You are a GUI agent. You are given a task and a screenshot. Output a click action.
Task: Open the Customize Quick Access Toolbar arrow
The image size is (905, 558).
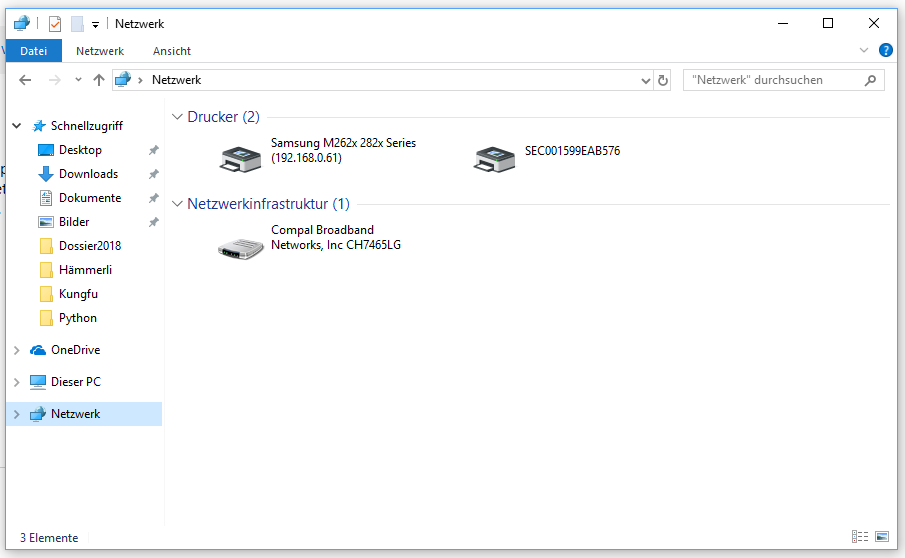(x=95, y=24)
